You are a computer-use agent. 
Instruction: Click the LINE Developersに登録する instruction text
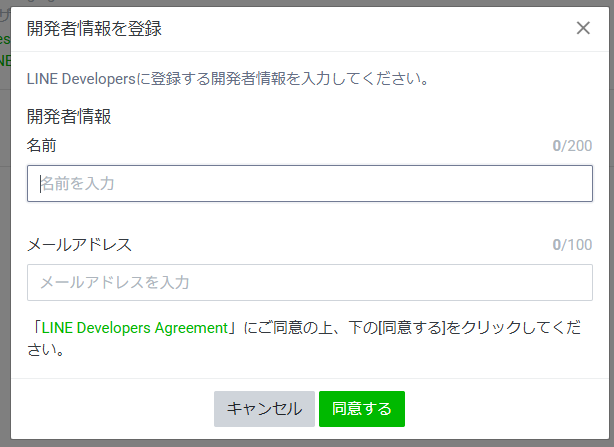tap(227, 79)
